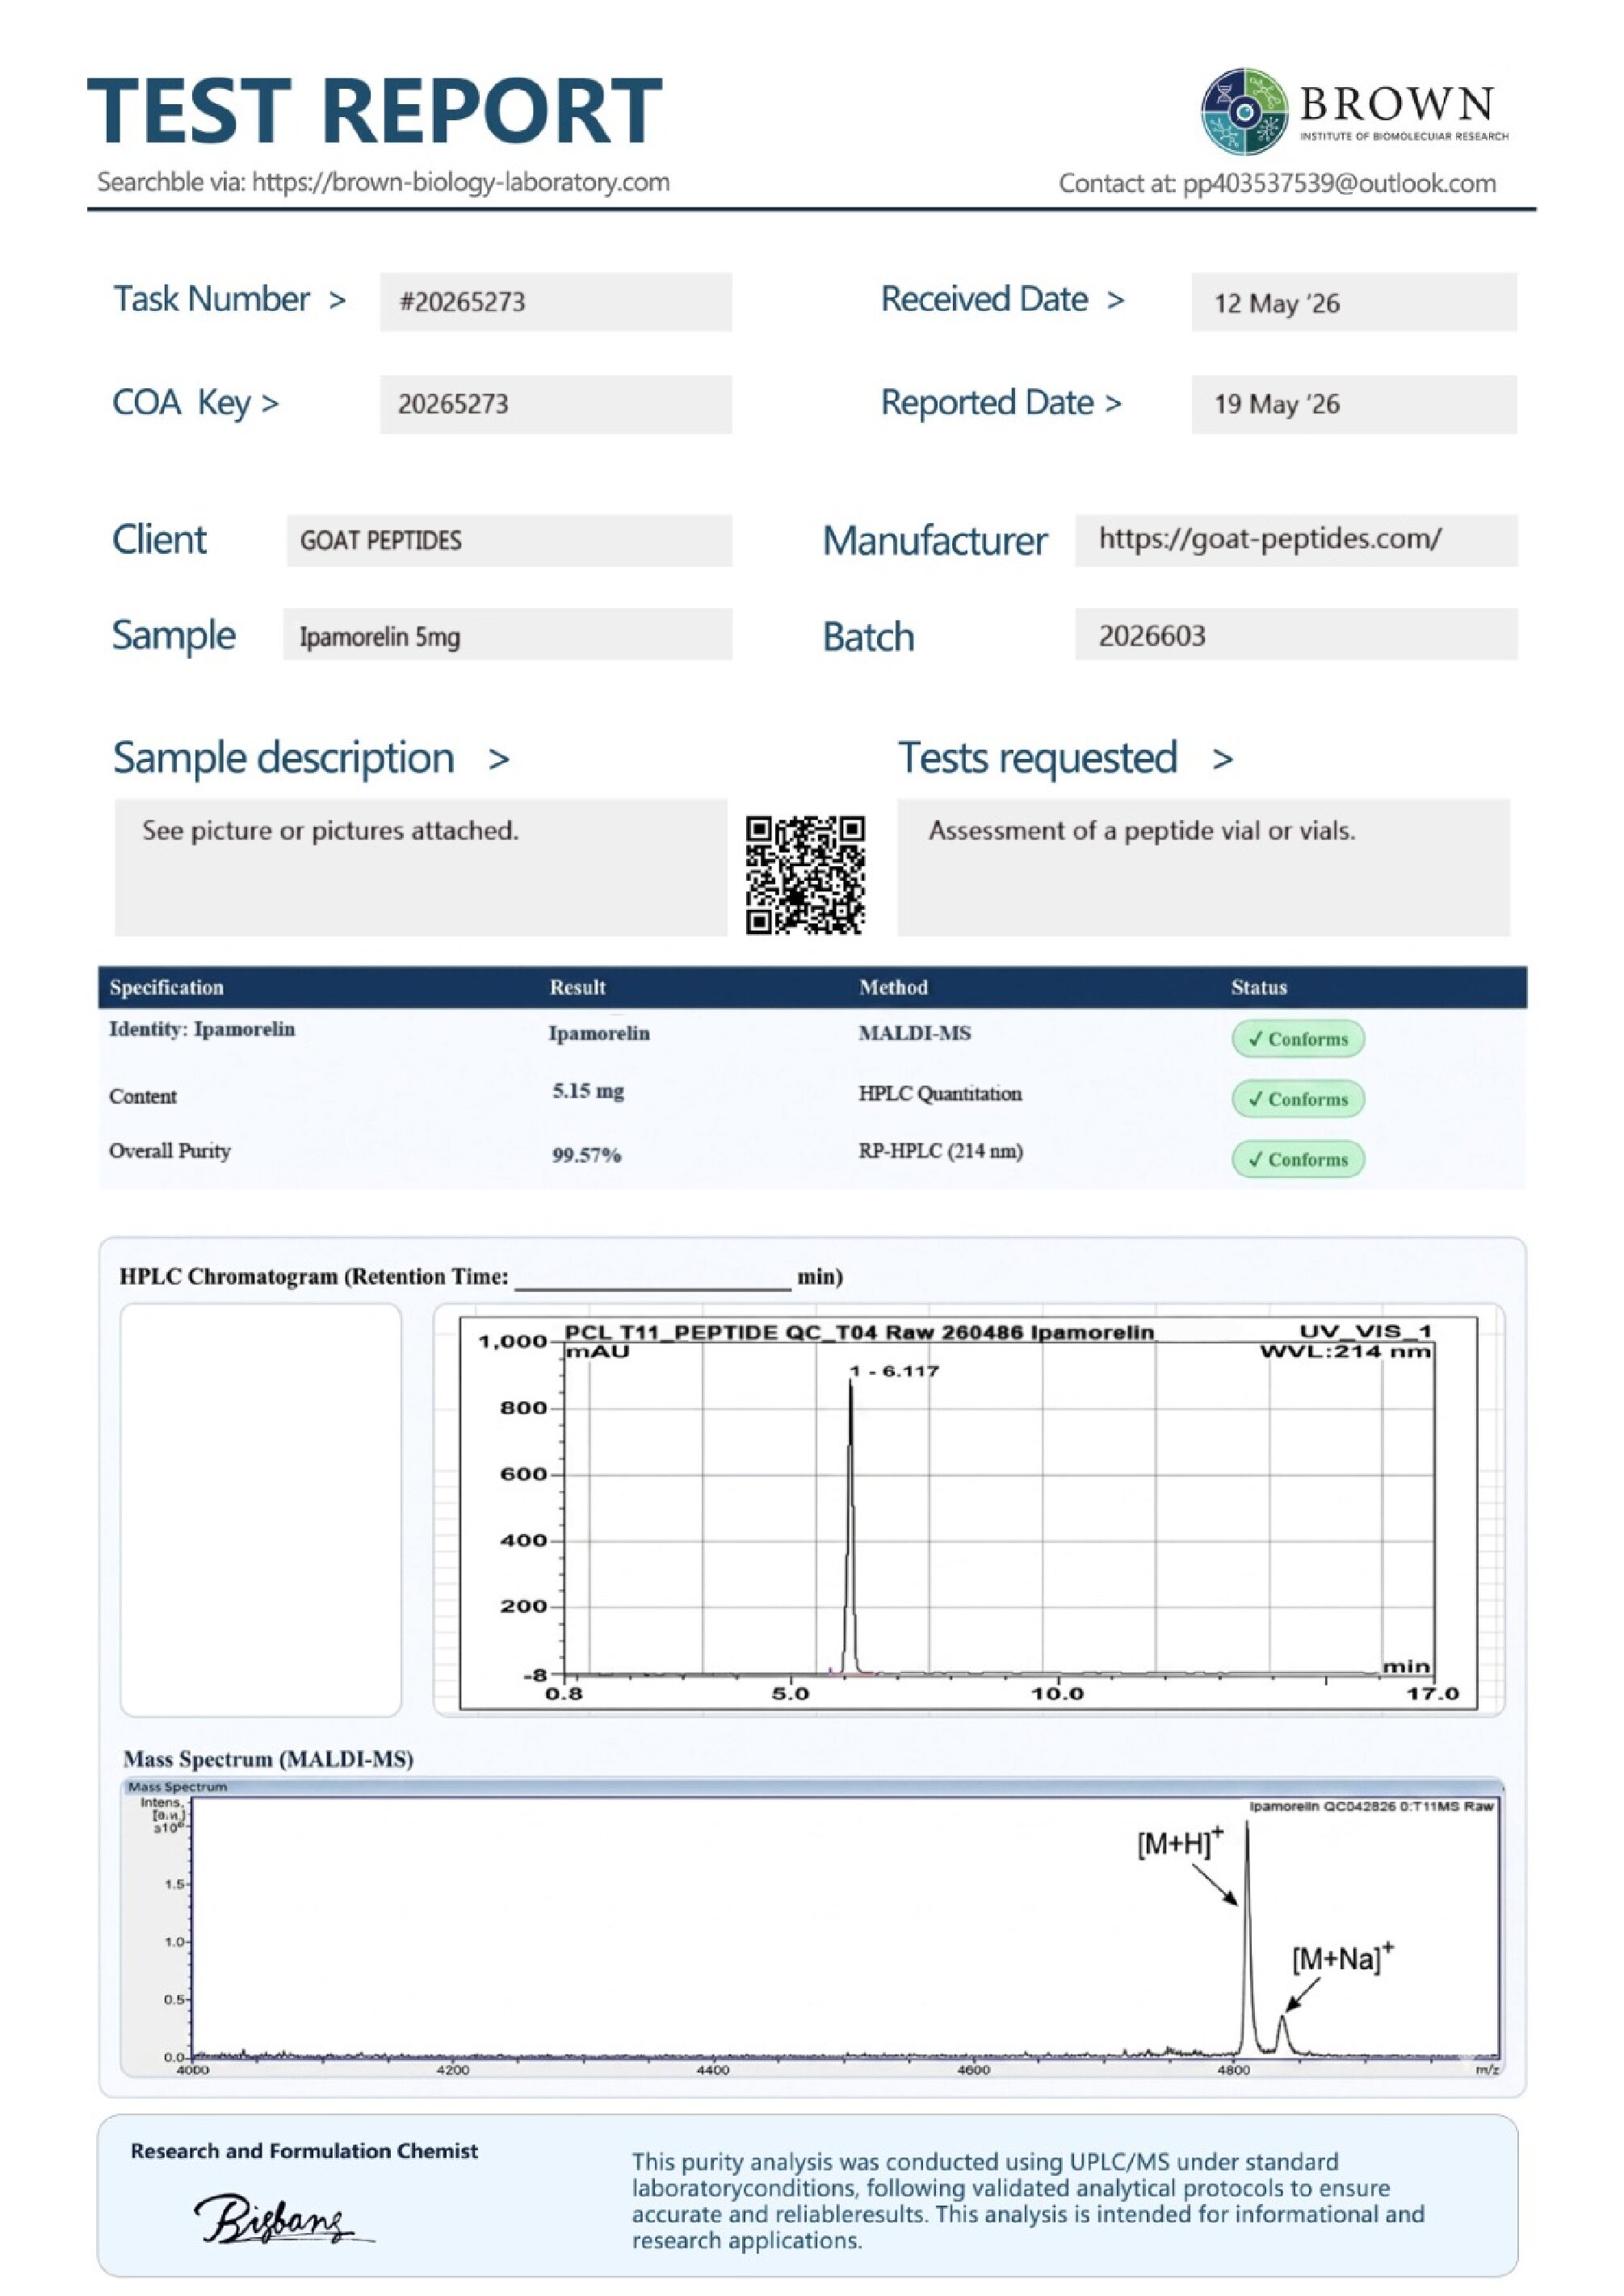Screen dimensions: 1624x2296
Task: Click the 6.117 peak in HPLC chromatogram
Action: pos(850,1520)
